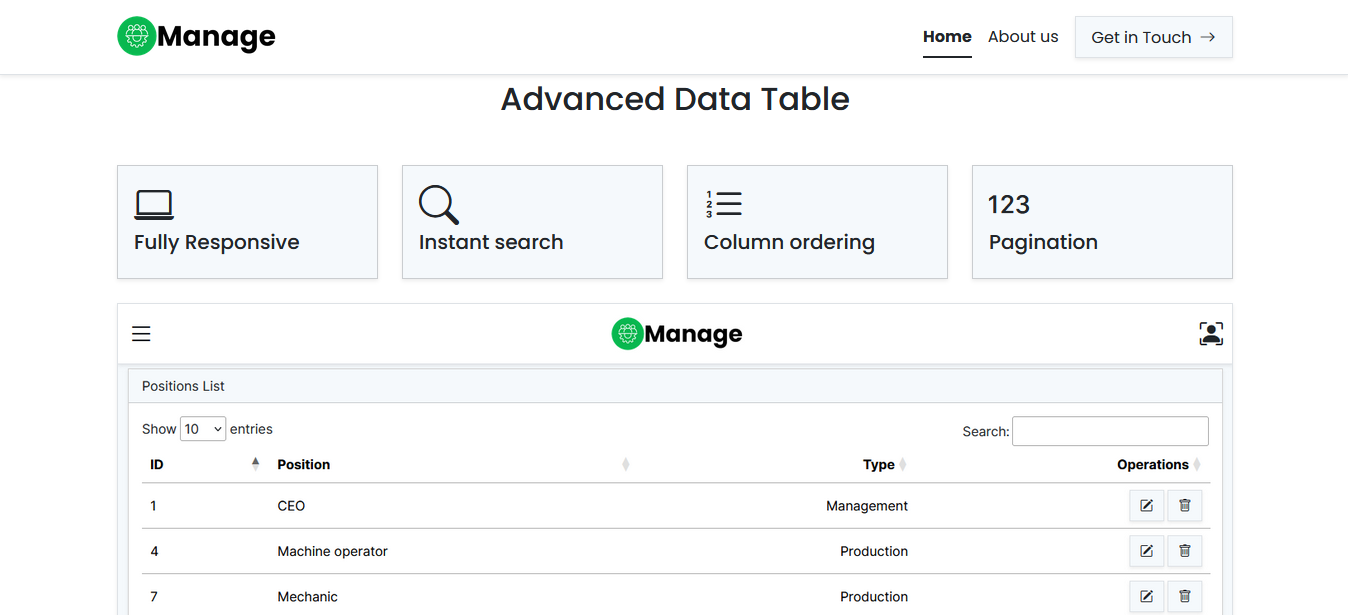Open the Show entries dropdown
1348x615 pixels.
[x=203, y=429]
